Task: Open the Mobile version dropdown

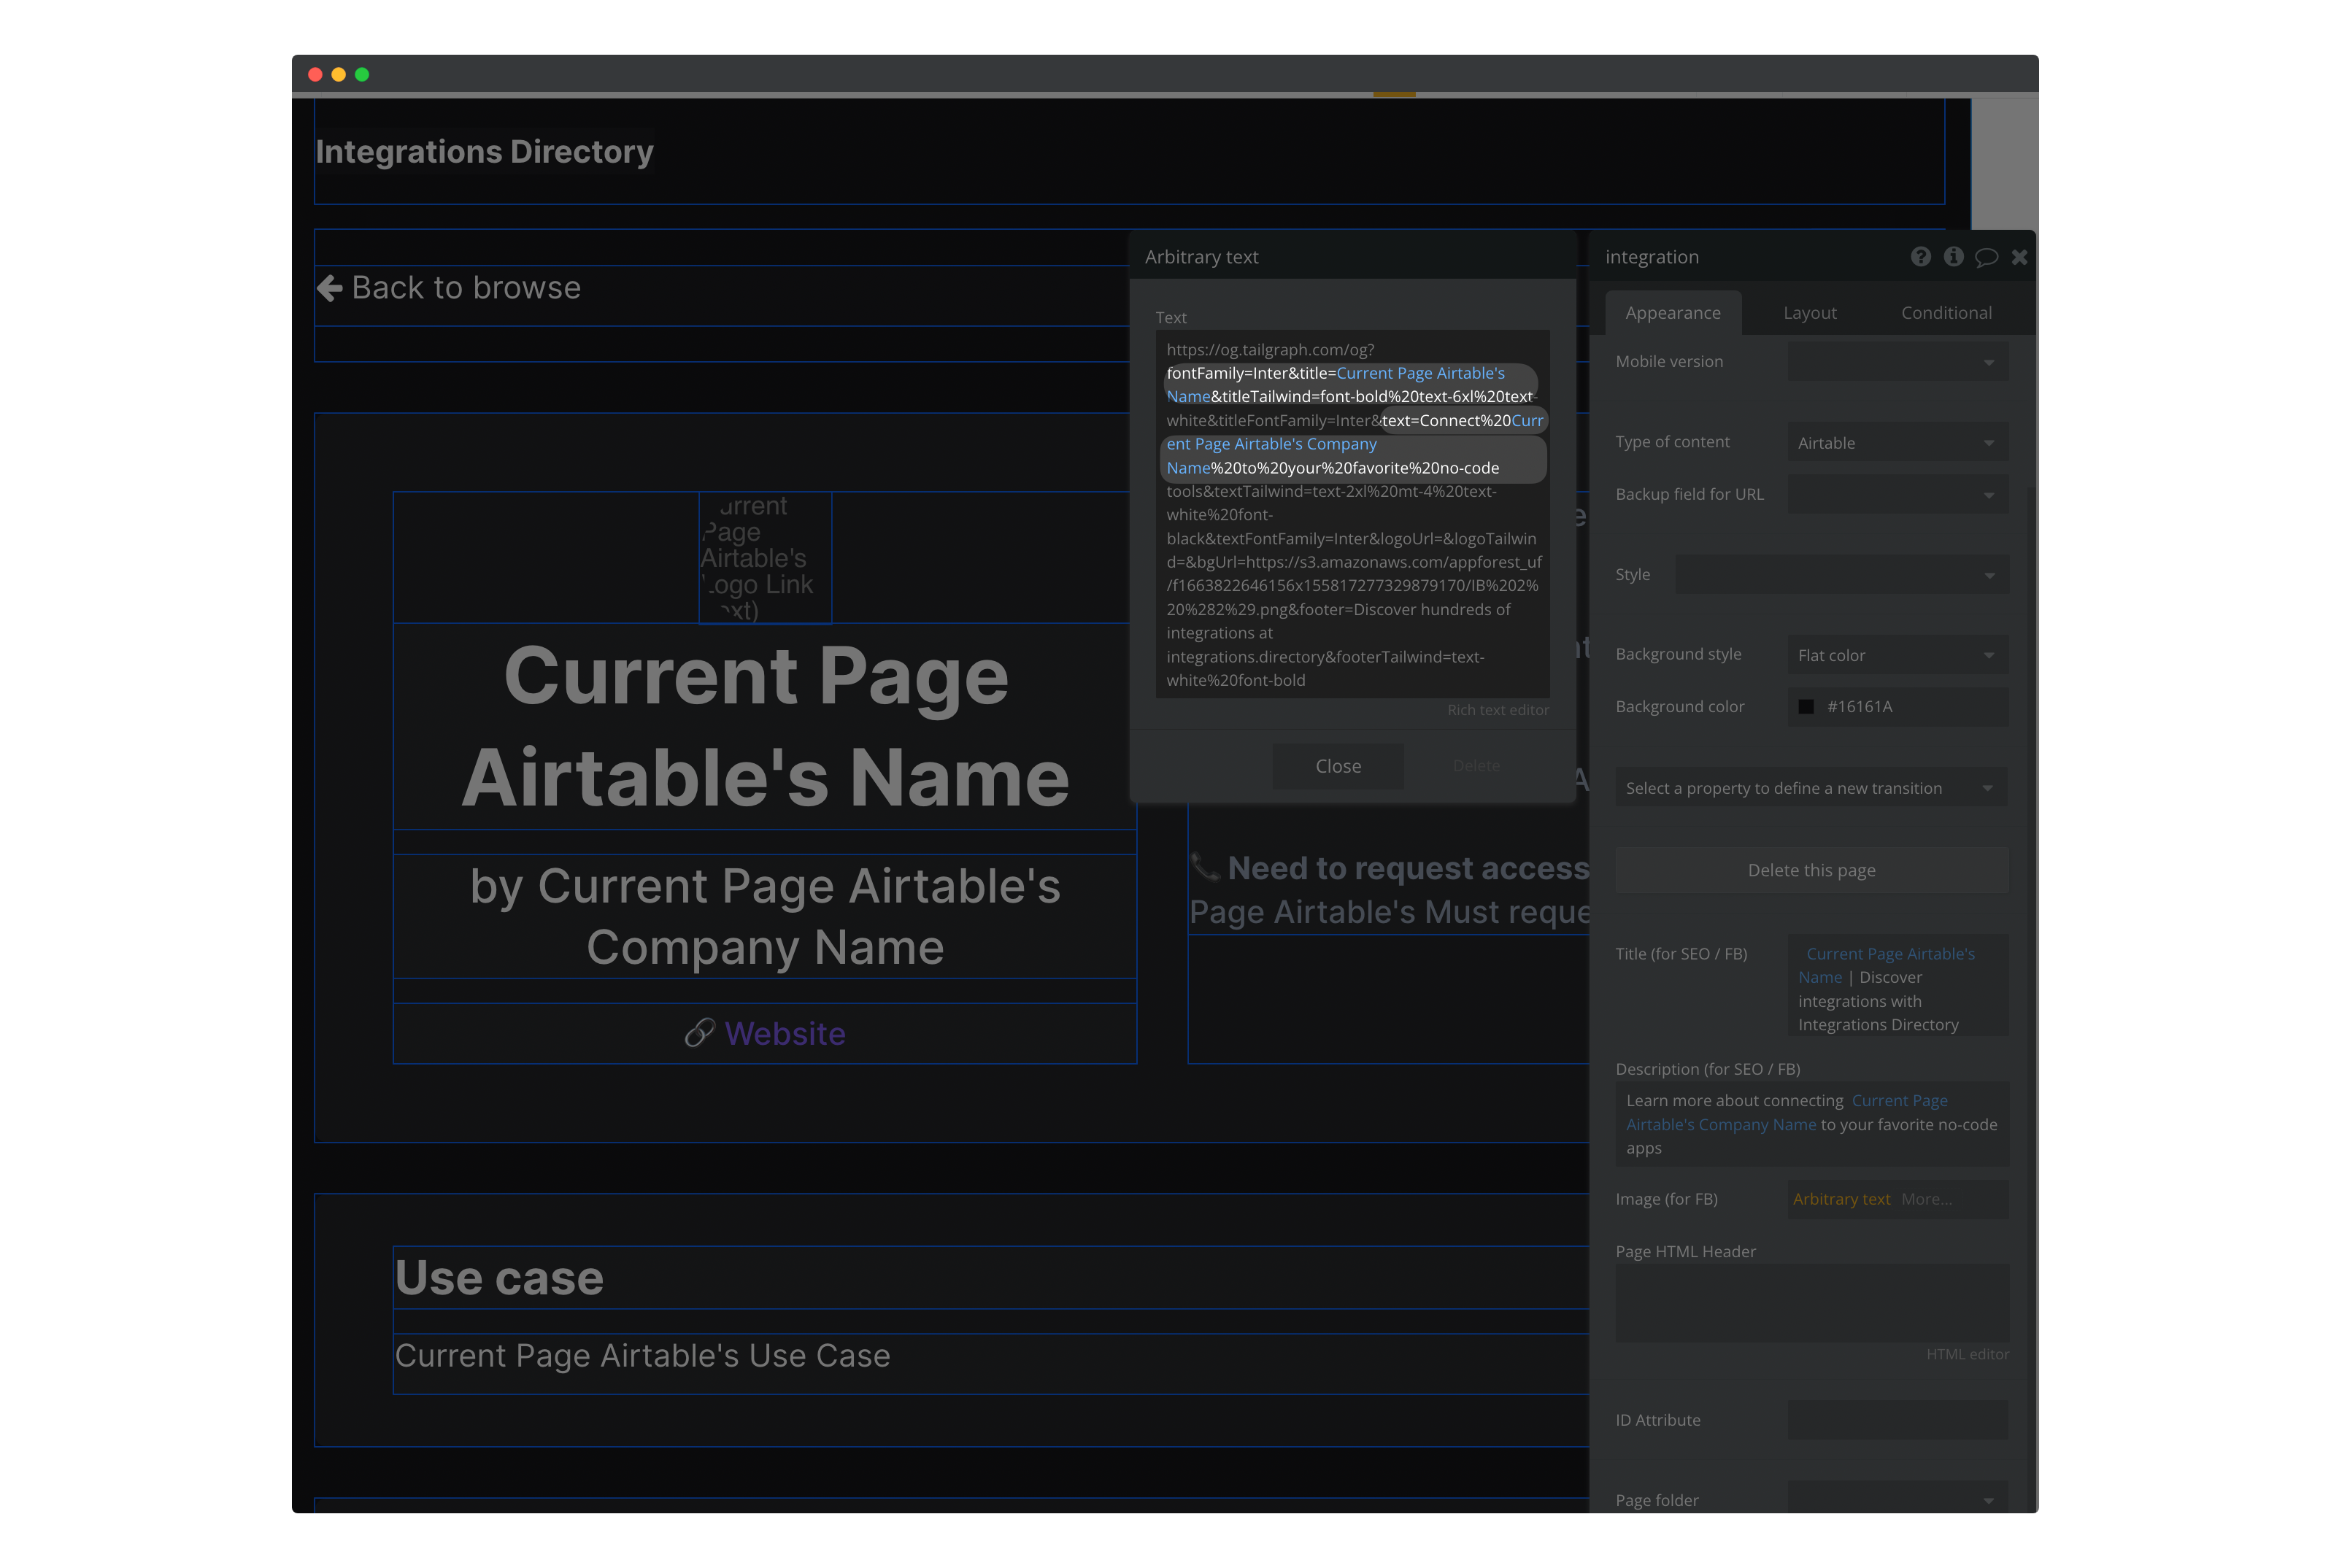Action: (1897, 362)
